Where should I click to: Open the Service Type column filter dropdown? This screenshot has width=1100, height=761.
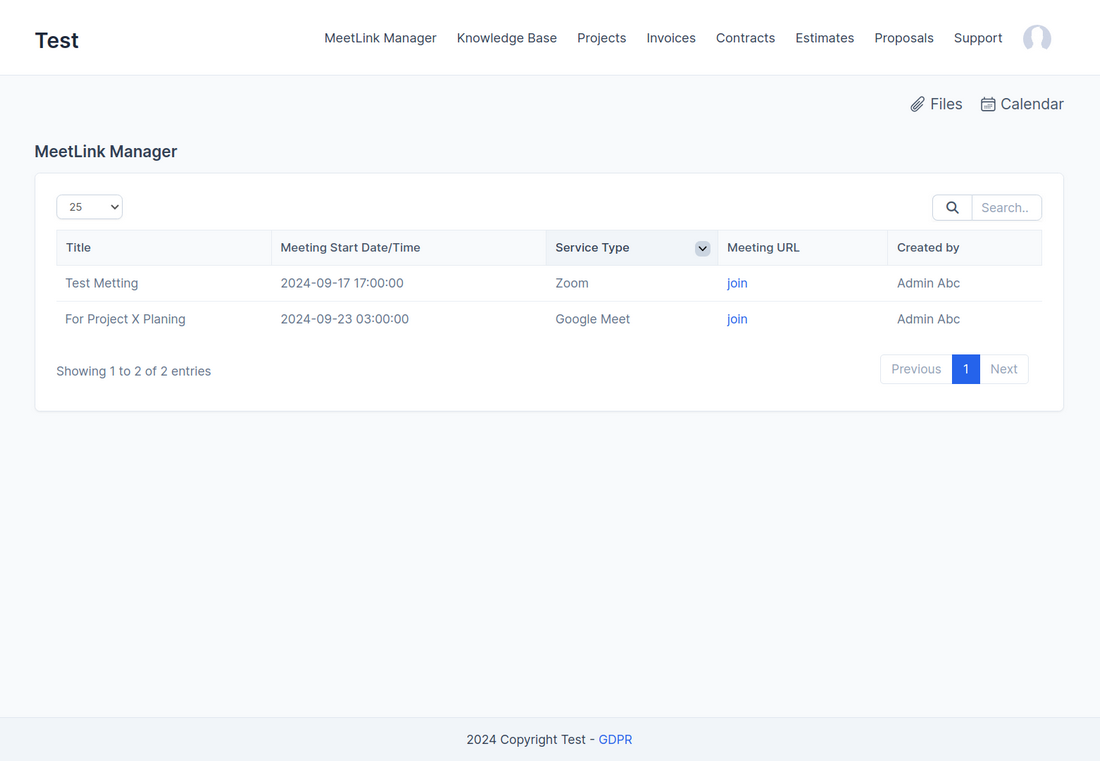tap(702, 248)
